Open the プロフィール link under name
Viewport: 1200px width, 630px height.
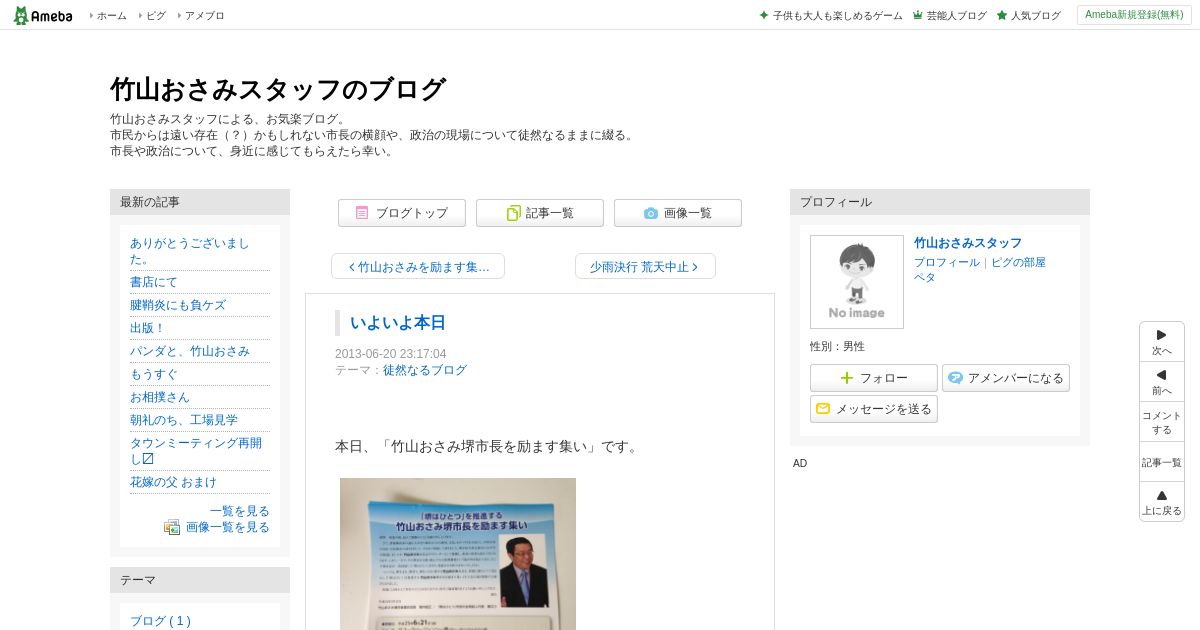(x=947, y=262)
